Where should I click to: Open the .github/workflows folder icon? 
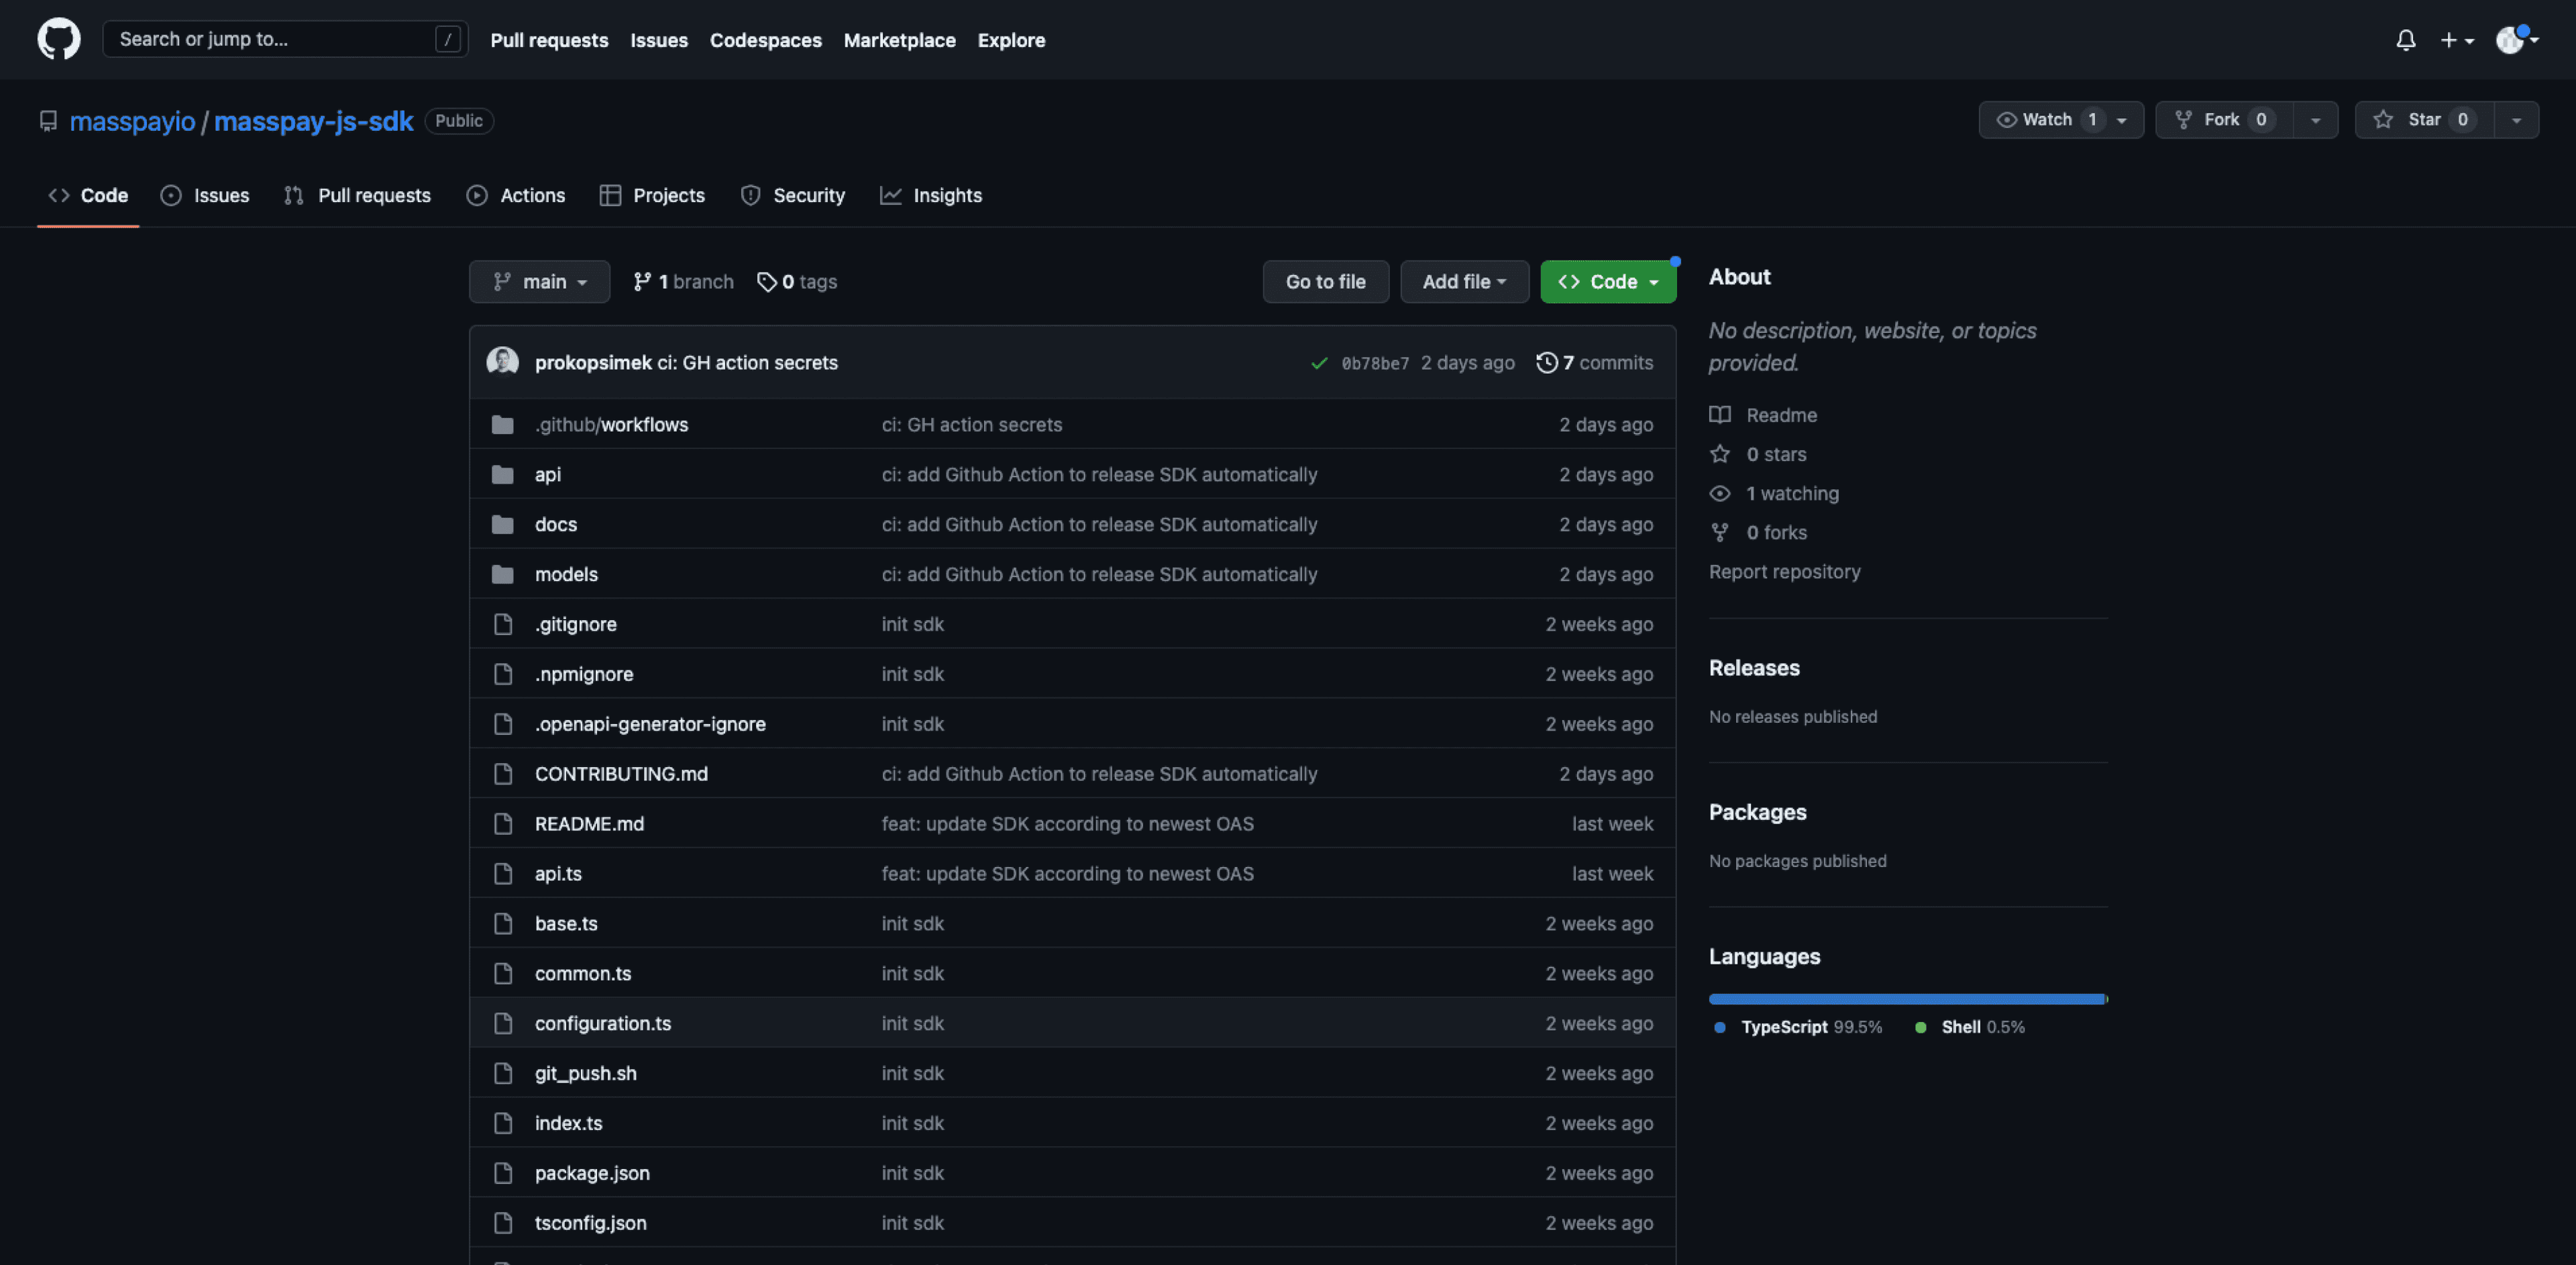[503, 424]
